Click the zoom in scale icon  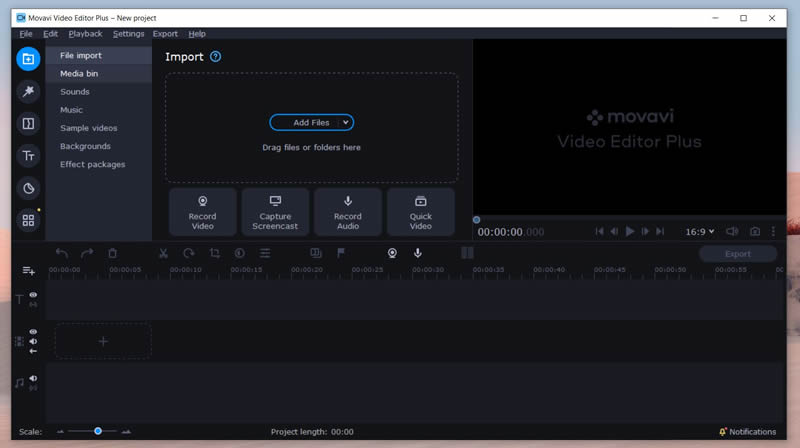pos(126,432)
